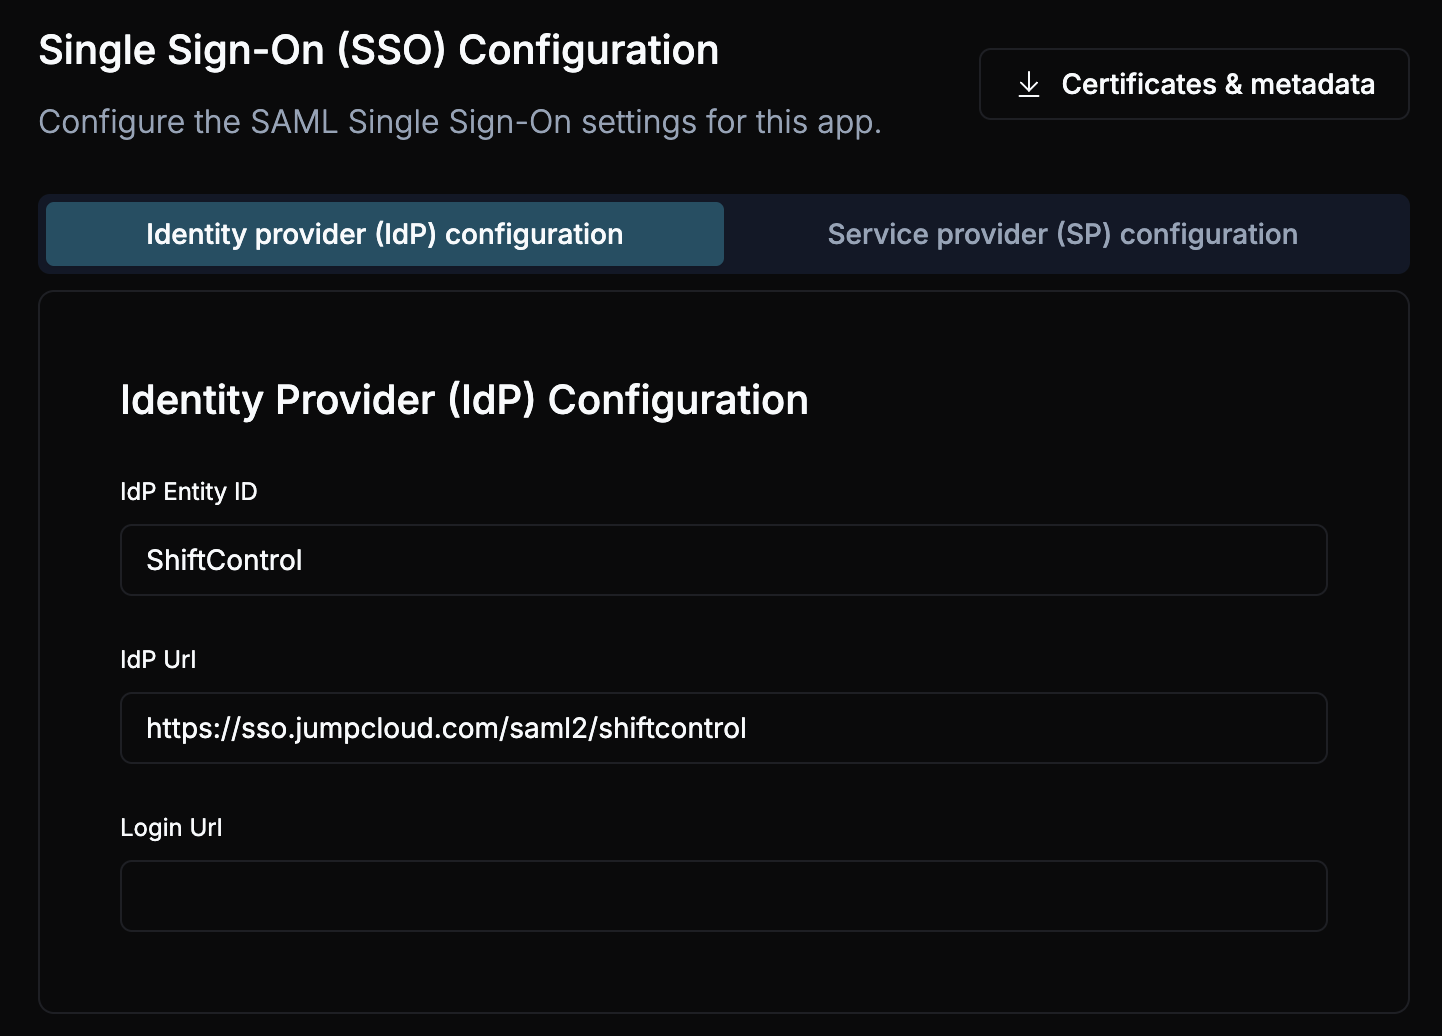Select the ShiftControl text value
Screen dimensions: 1442x1036
(x=225, y=560)
